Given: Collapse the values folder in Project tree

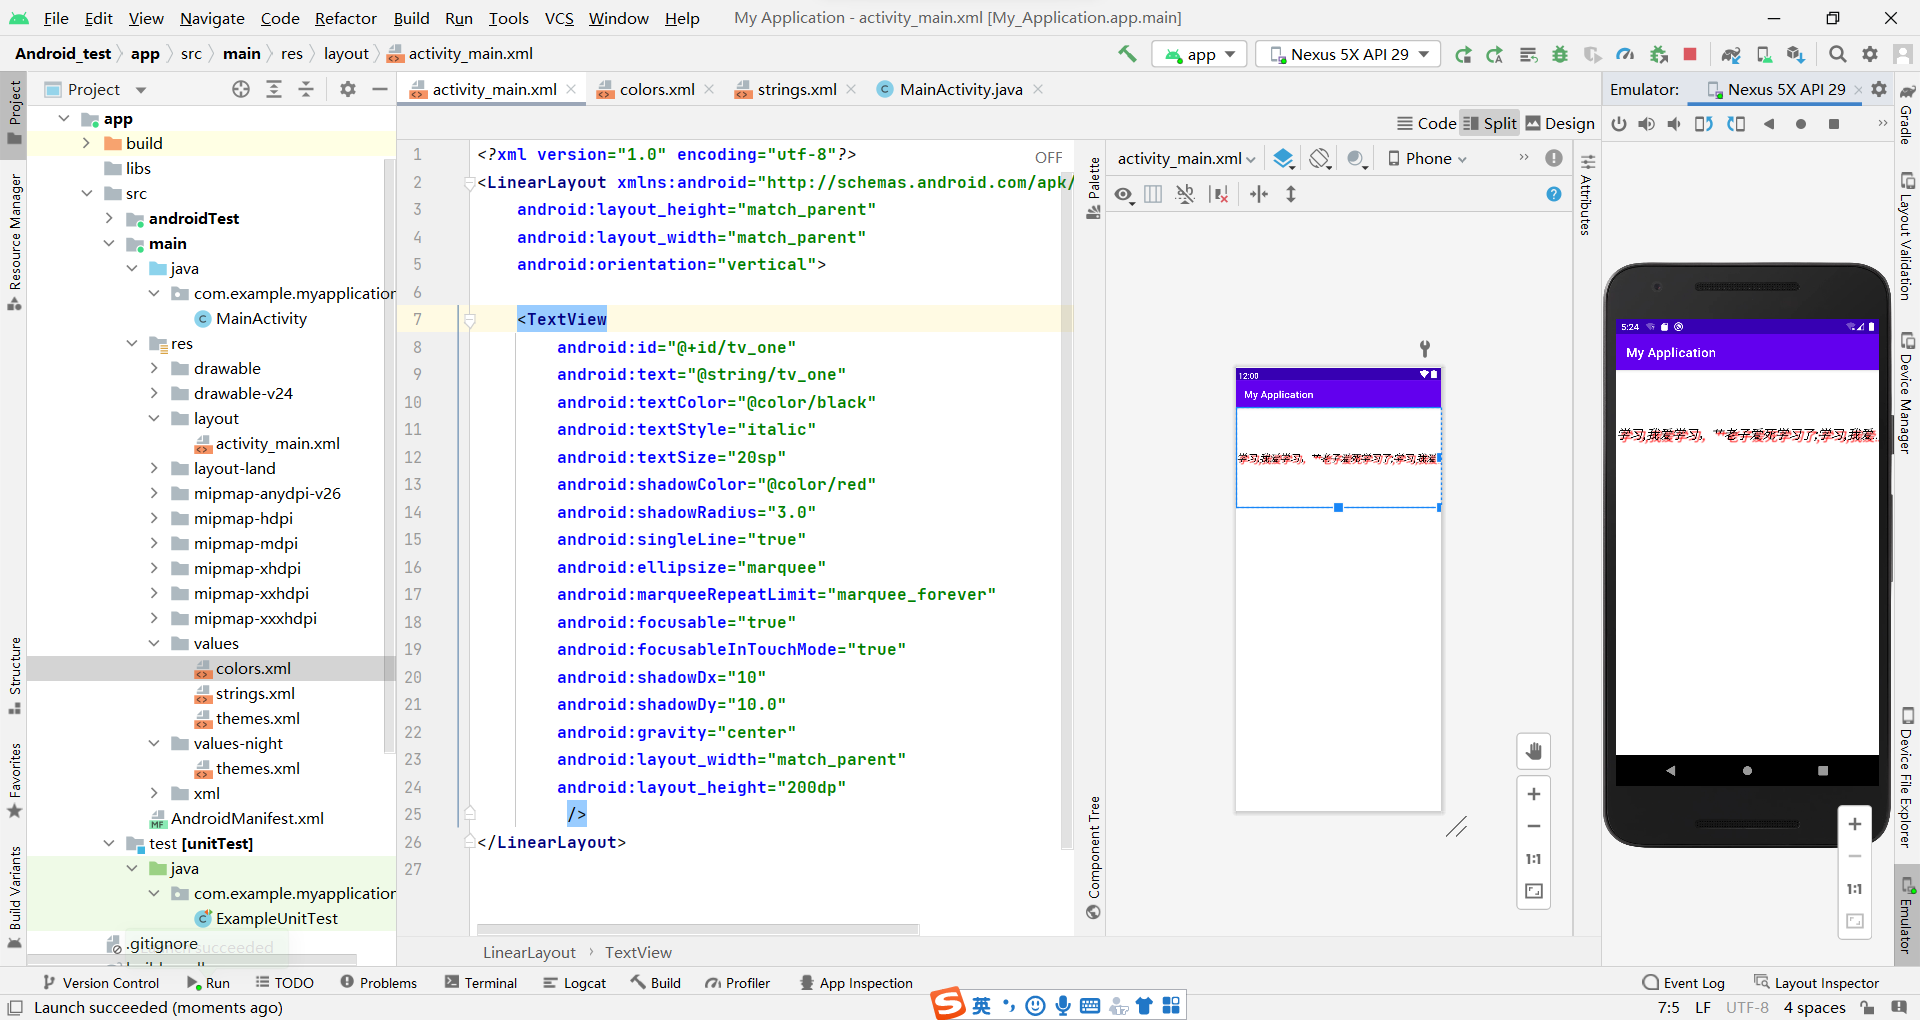Looking at the screenshot, I should (154, 643).
